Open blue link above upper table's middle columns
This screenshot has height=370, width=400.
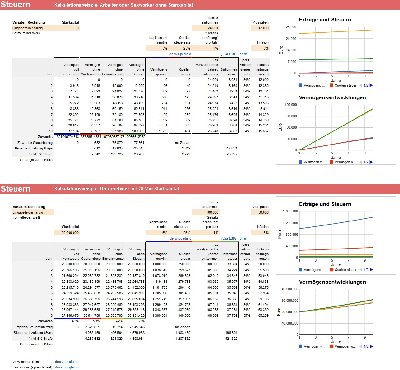click(180, 54)
